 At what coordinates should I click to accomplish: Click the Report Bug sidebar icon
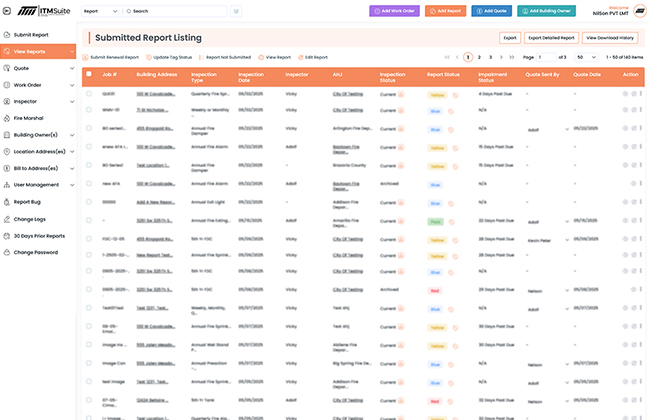7,202
